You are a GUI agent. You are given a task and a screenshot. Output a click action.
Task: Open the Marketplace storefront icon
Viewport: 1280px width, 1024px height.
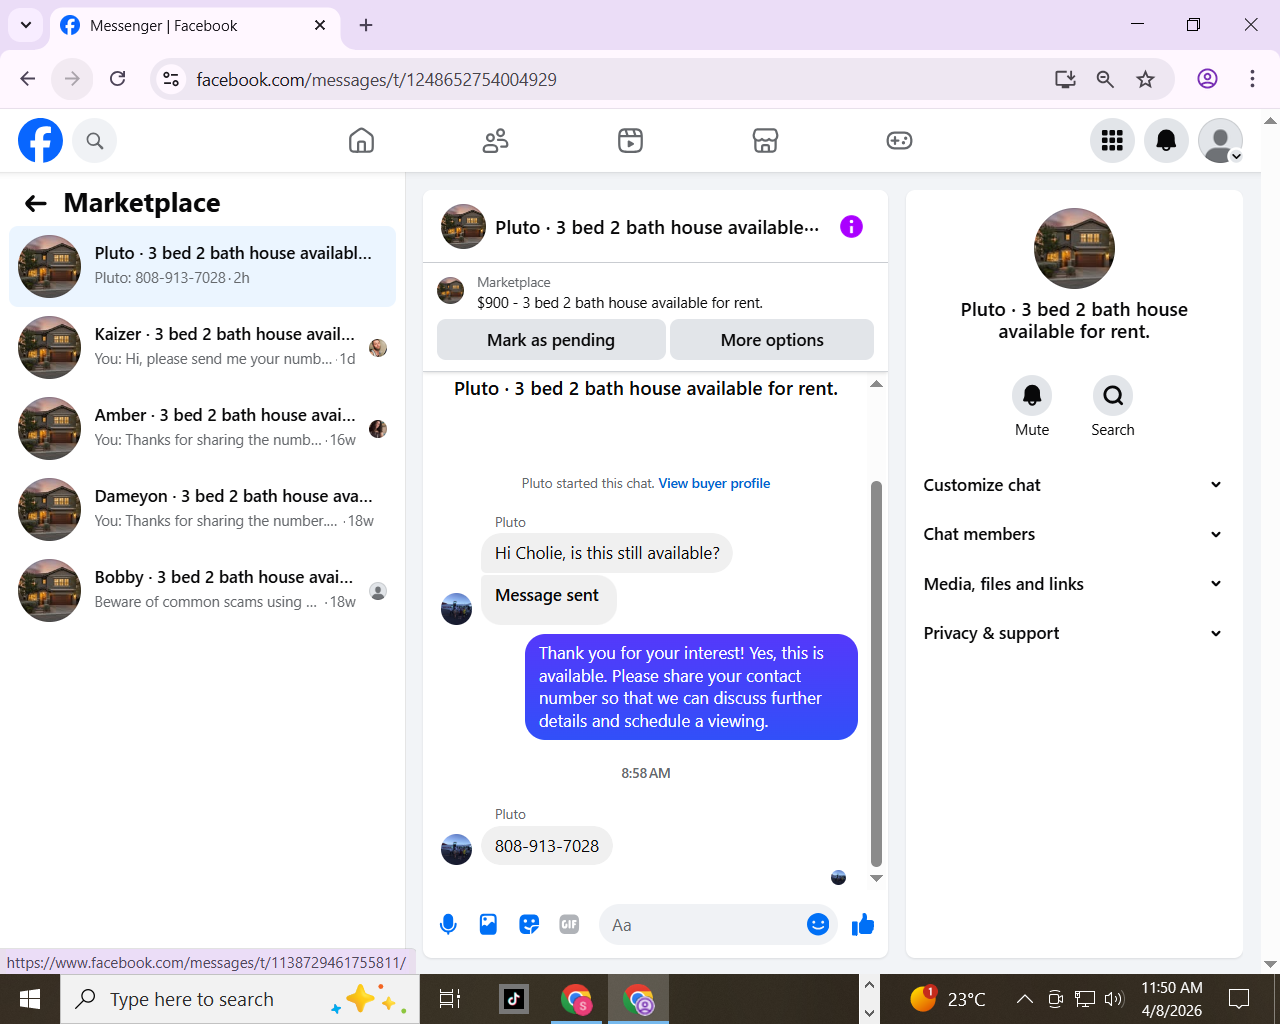[x=765, y=141]
